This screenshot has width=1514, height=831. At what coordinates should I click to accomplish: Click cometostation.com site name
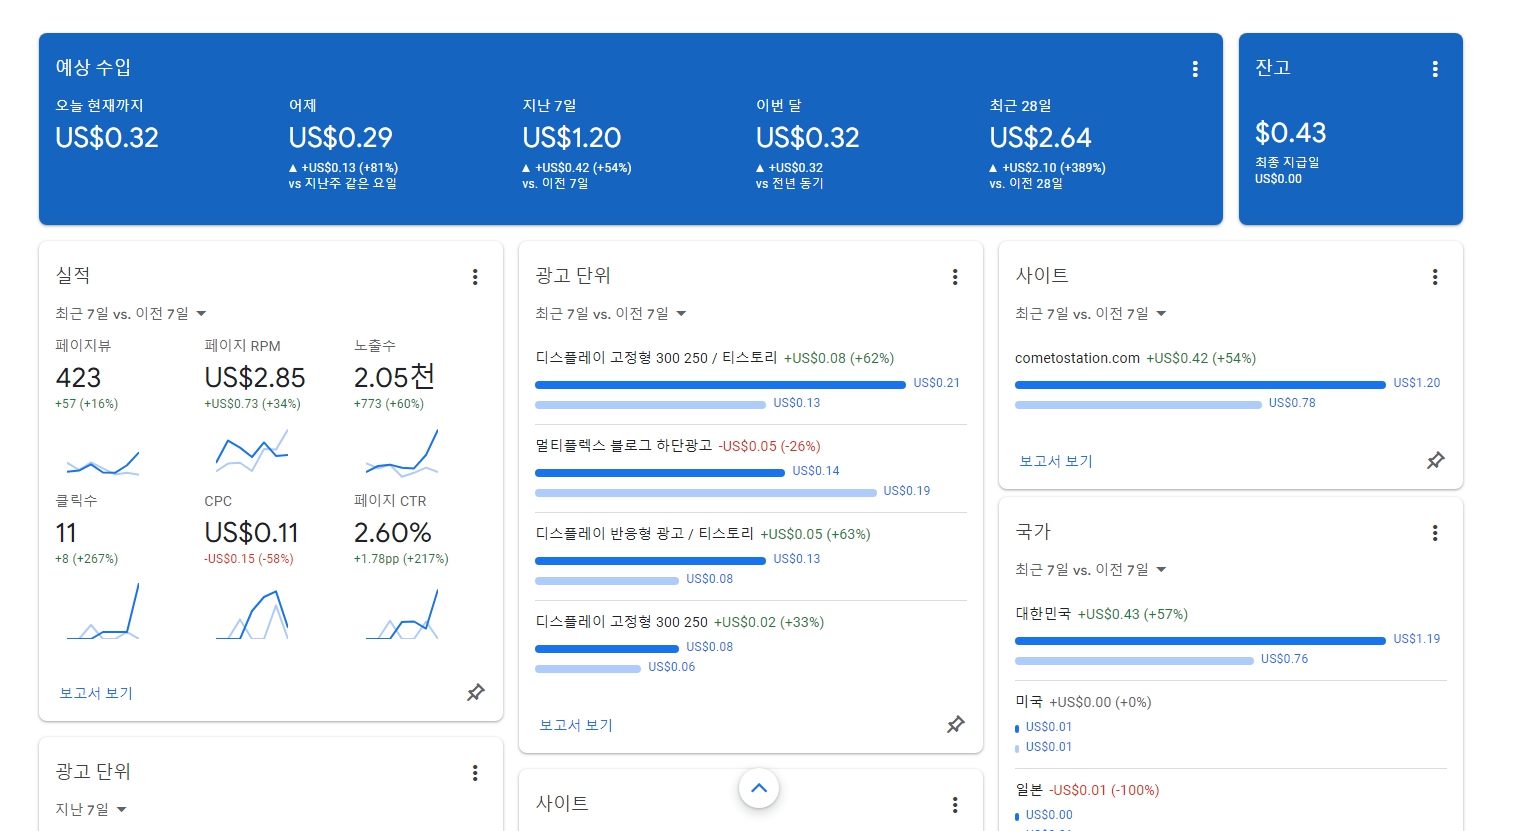click(1077, 358)
